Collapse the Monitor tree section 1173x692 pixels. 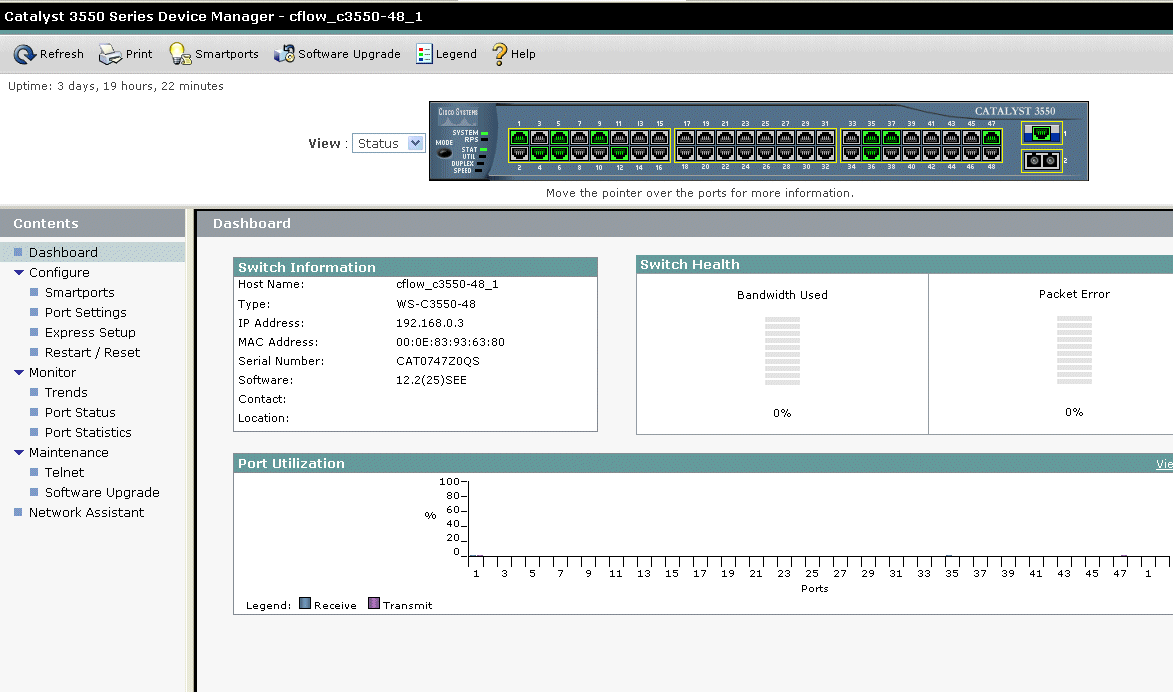19,372
